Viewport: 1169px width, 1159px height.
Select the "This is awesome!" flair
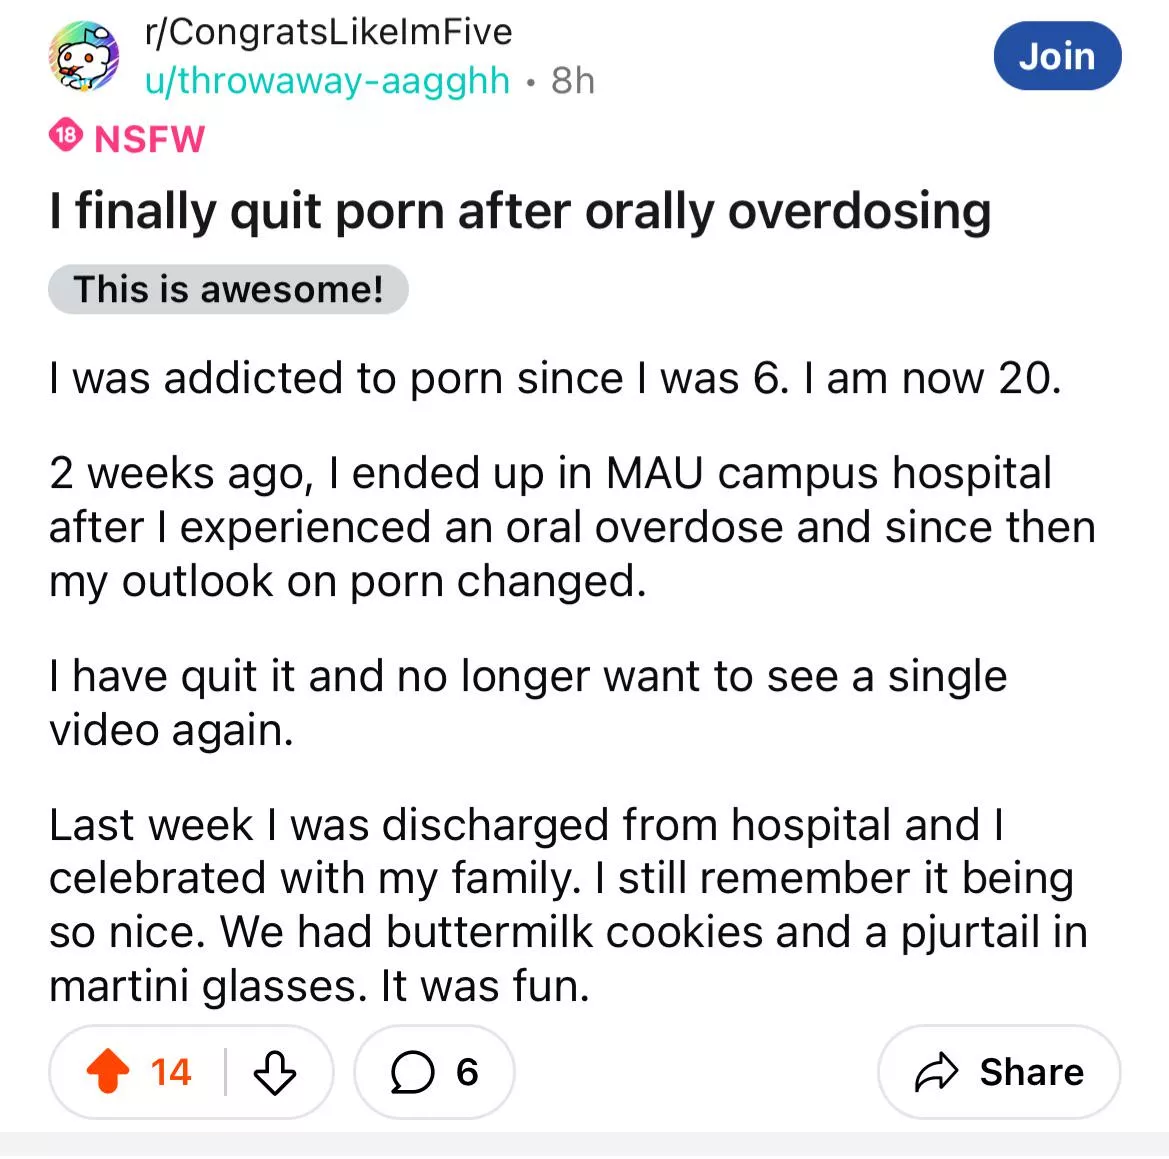coord(228,289)
